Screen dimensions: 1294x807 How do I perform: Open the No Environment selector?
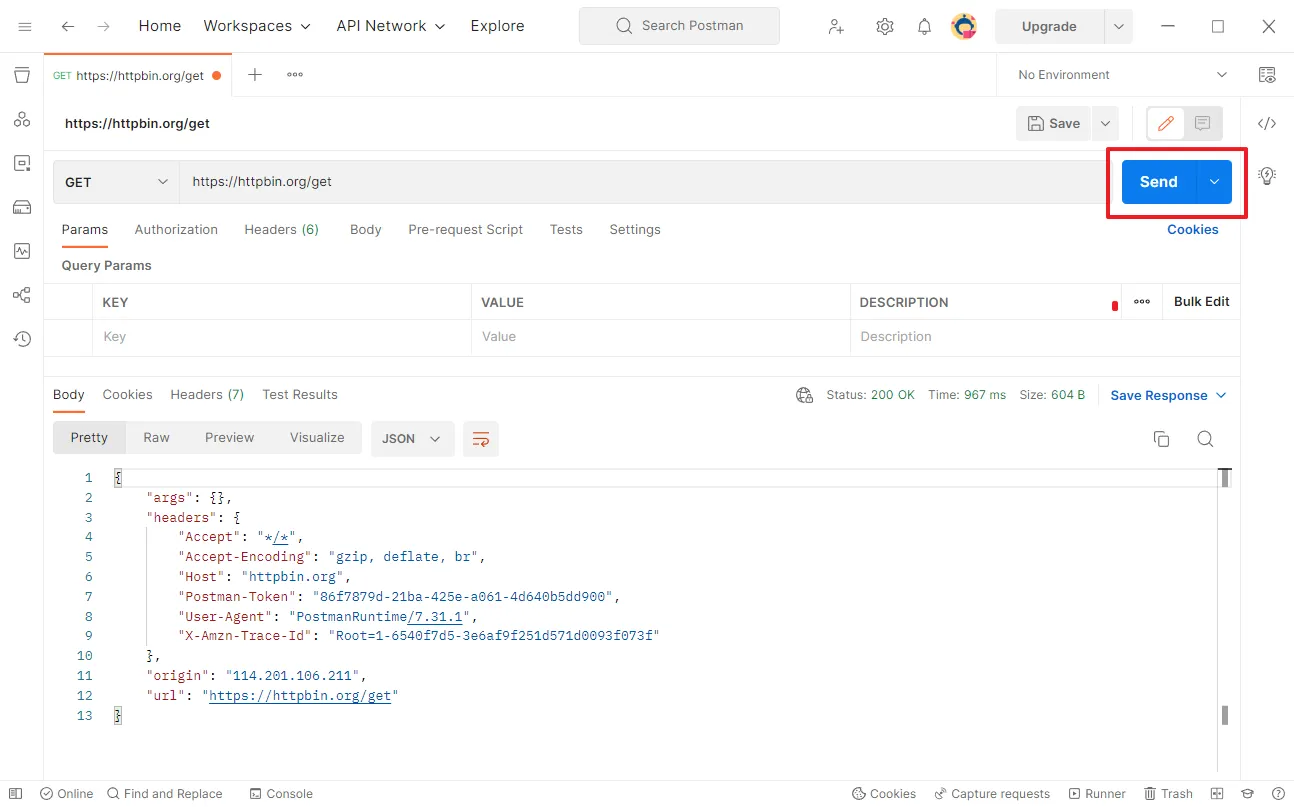click(1122, 75)
